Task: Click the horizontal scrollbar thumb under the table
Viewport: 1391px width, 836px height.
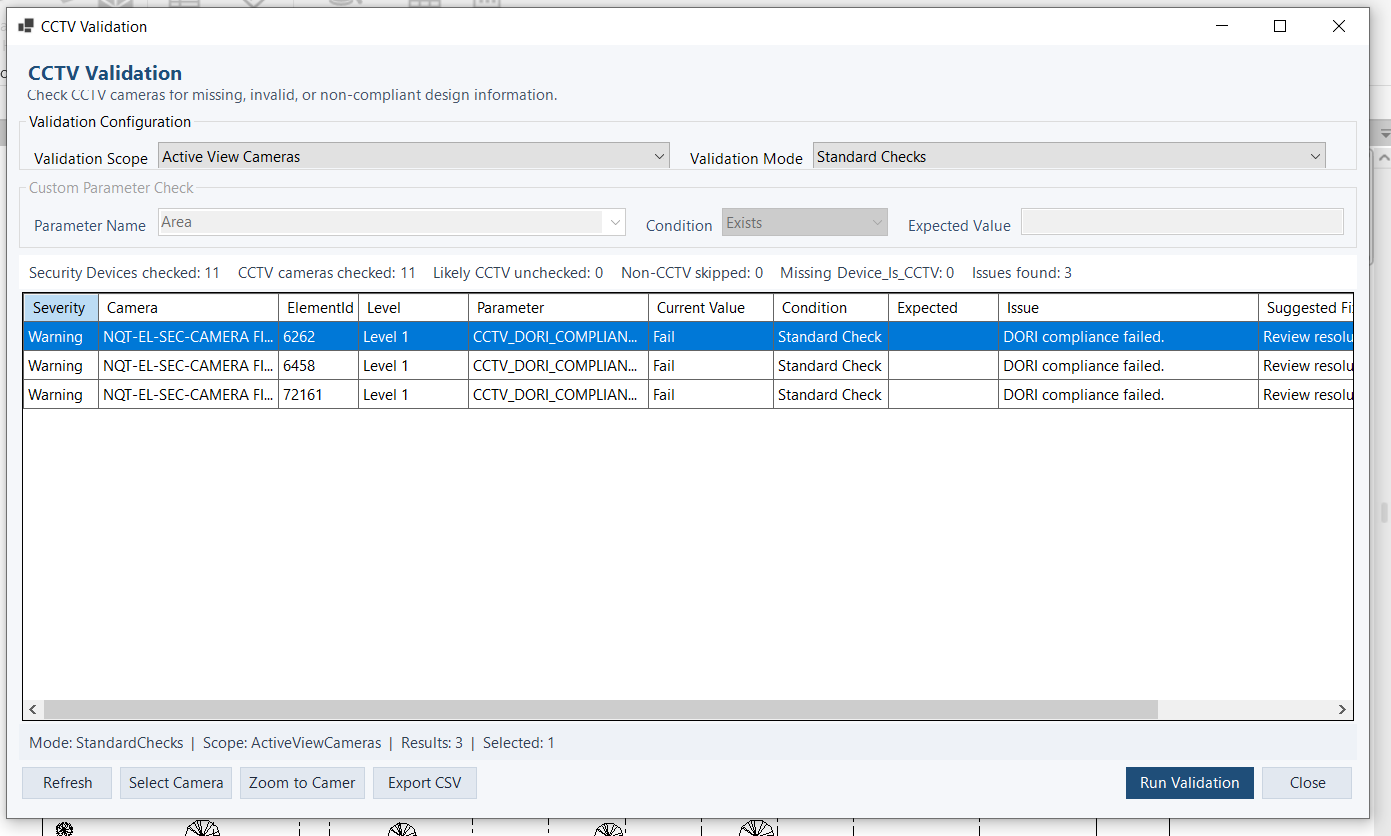Action: pos(600,709)
